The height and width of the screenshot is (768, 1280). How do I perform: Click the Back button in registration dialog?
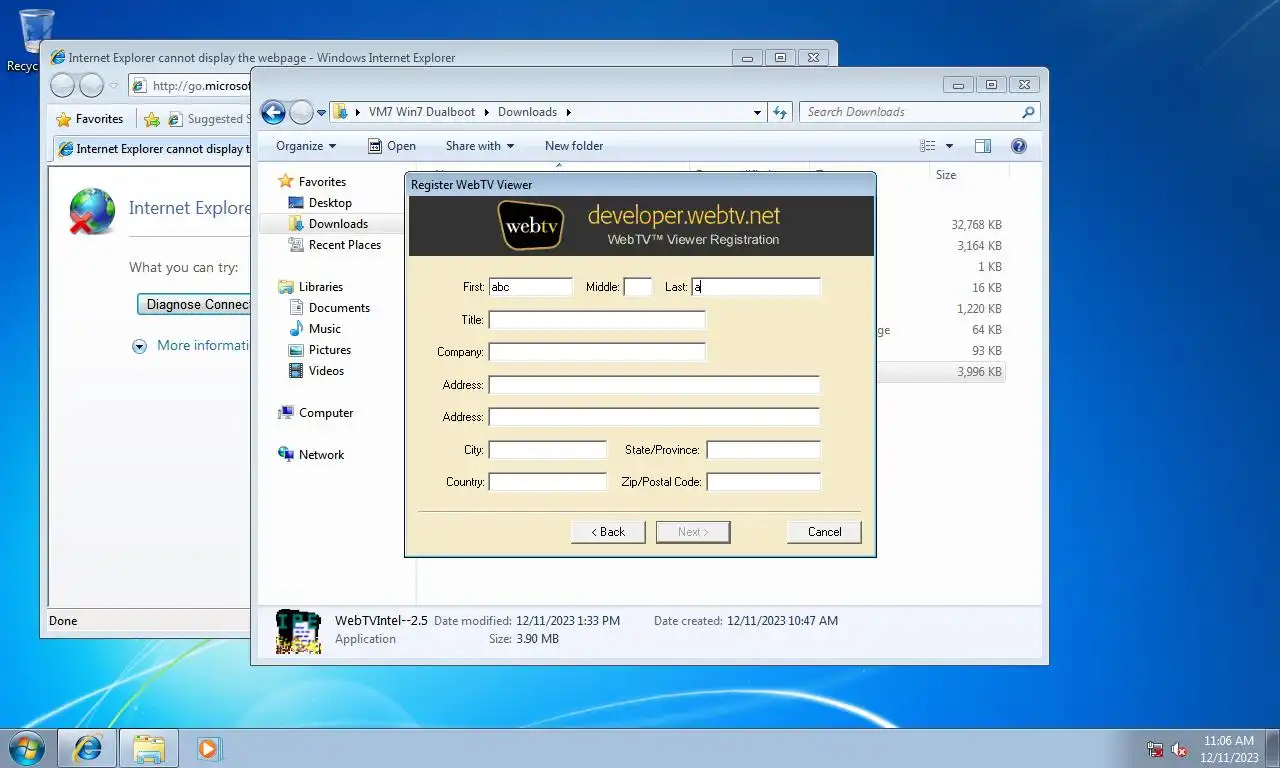(x=608, y=532)
